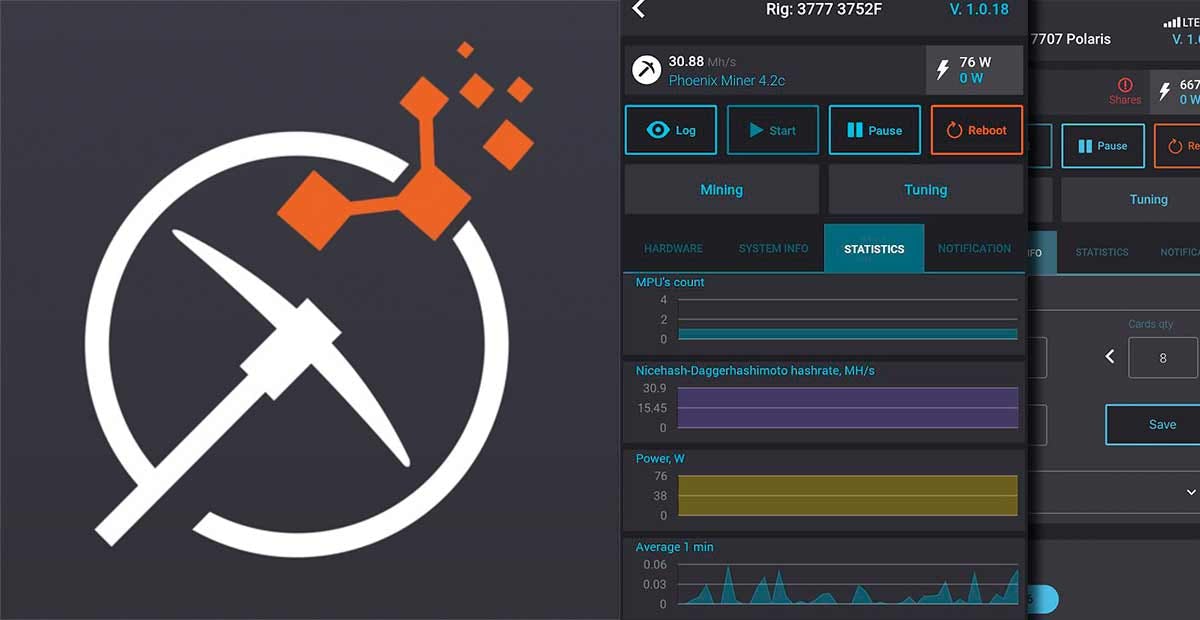Click the Average 1 min spike graph
Viewport: 1200px width, 620px height.
(x=848, y=585)
